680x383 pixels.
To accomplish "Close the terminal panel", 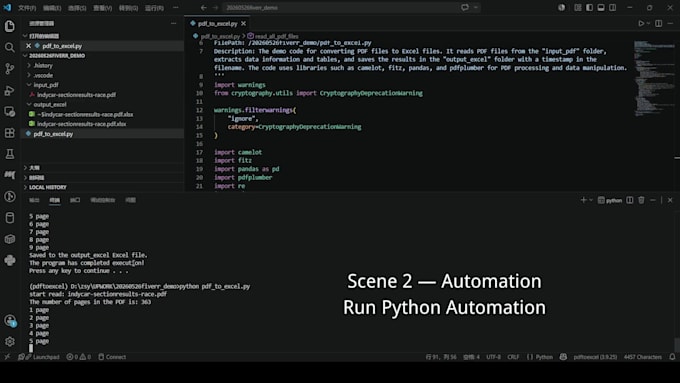I will [x=670, y=200].
